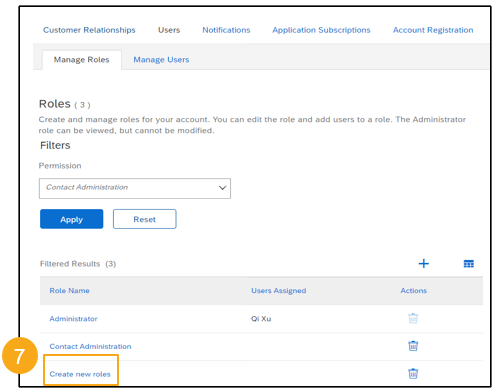
Task: Sort by Role Name column header
Action: click(69, 291)
